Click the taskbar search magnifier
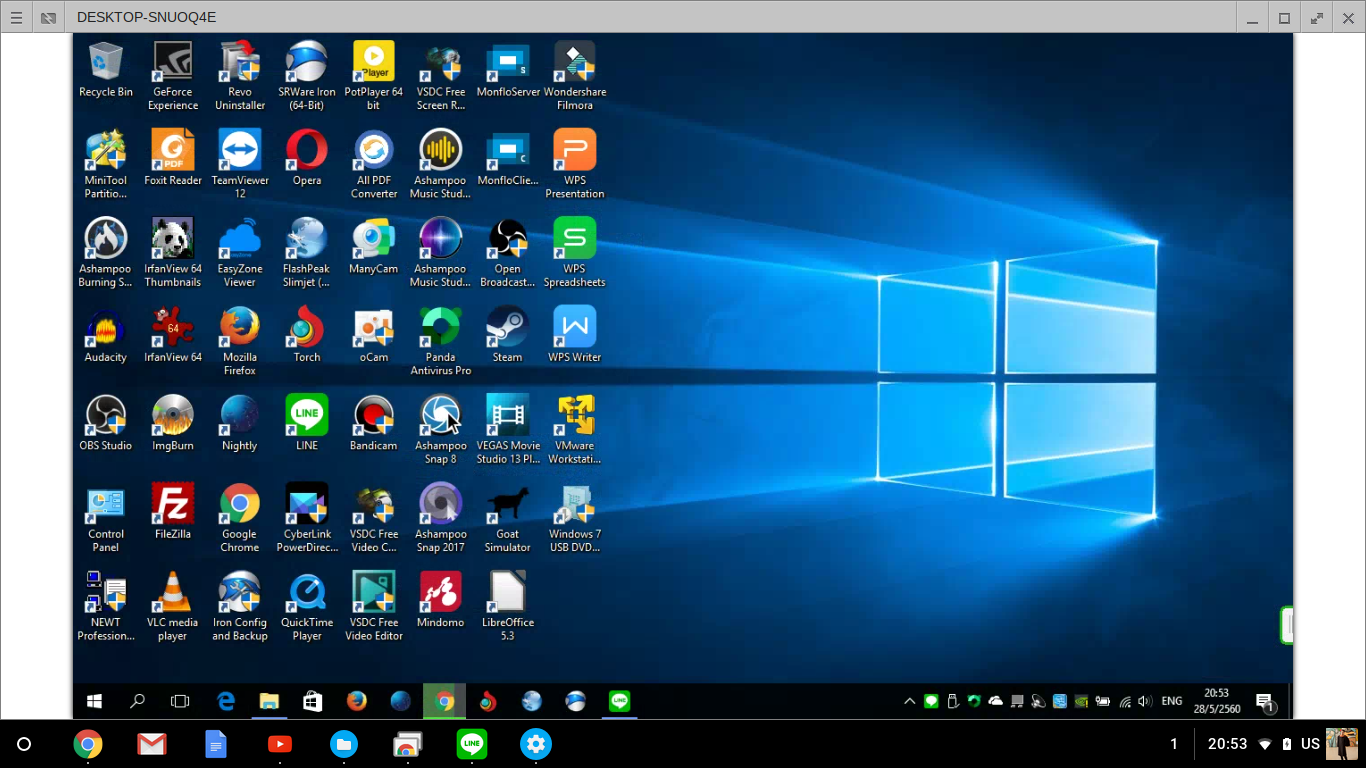This screenshot has height=768, width=1366. click(x=138, y=702)
